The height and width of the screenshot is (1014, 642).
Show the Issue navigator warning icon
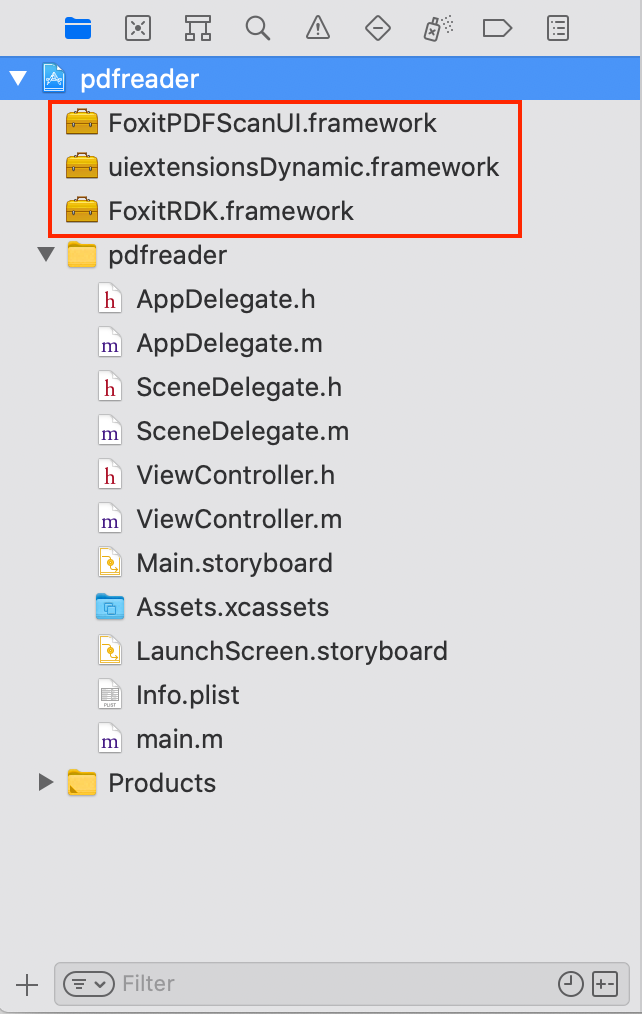pyautogui.click(x=318, y=28)
